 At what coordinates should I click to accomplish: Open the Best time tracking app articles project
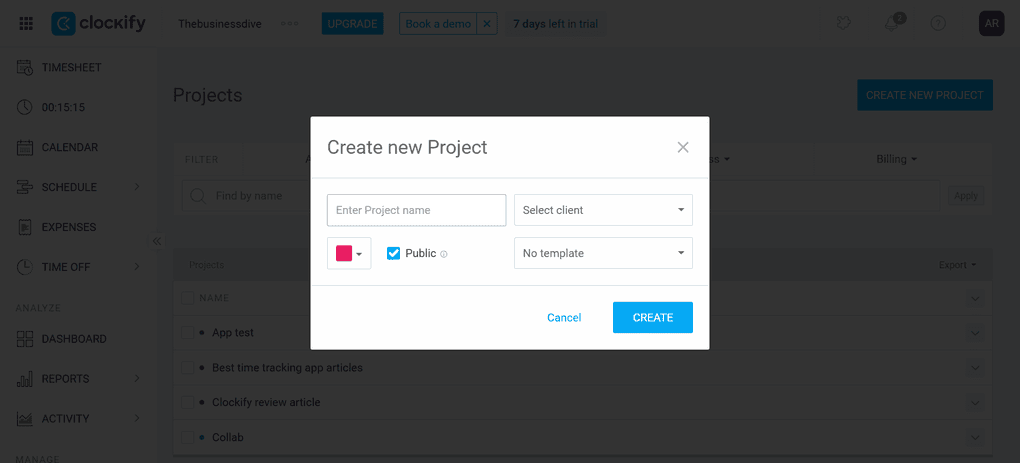tap(288, 367)
